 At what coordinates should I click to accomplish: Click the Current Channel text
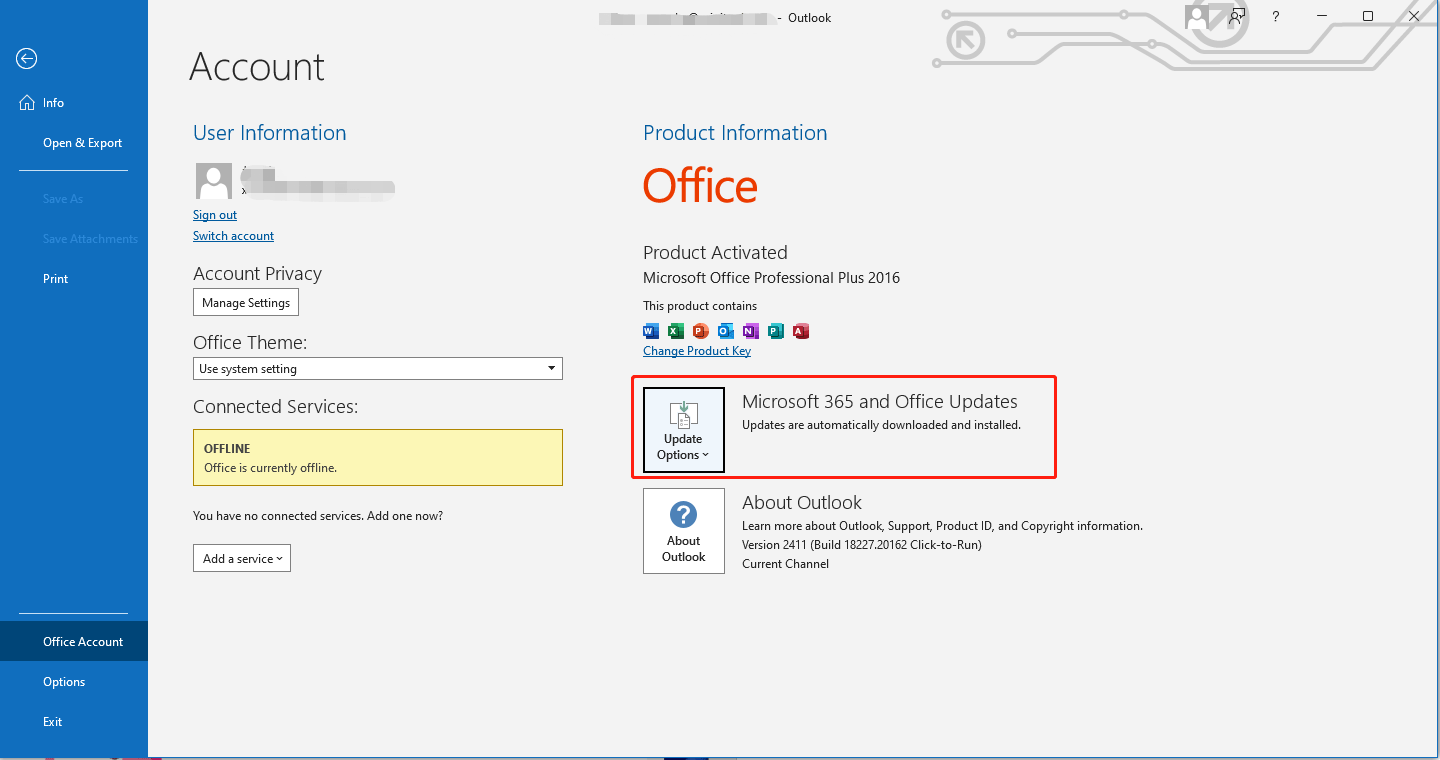pos(785,564)
